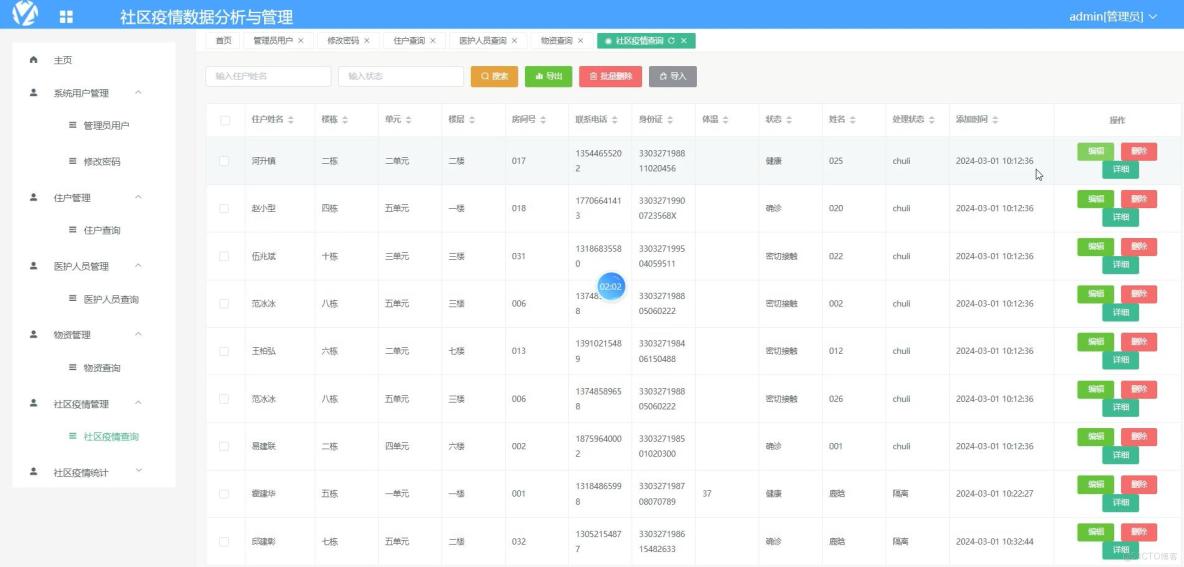Click the person icon beside 系统用户管理
This screenshot has height=567, width=1184.
point(33,93)
